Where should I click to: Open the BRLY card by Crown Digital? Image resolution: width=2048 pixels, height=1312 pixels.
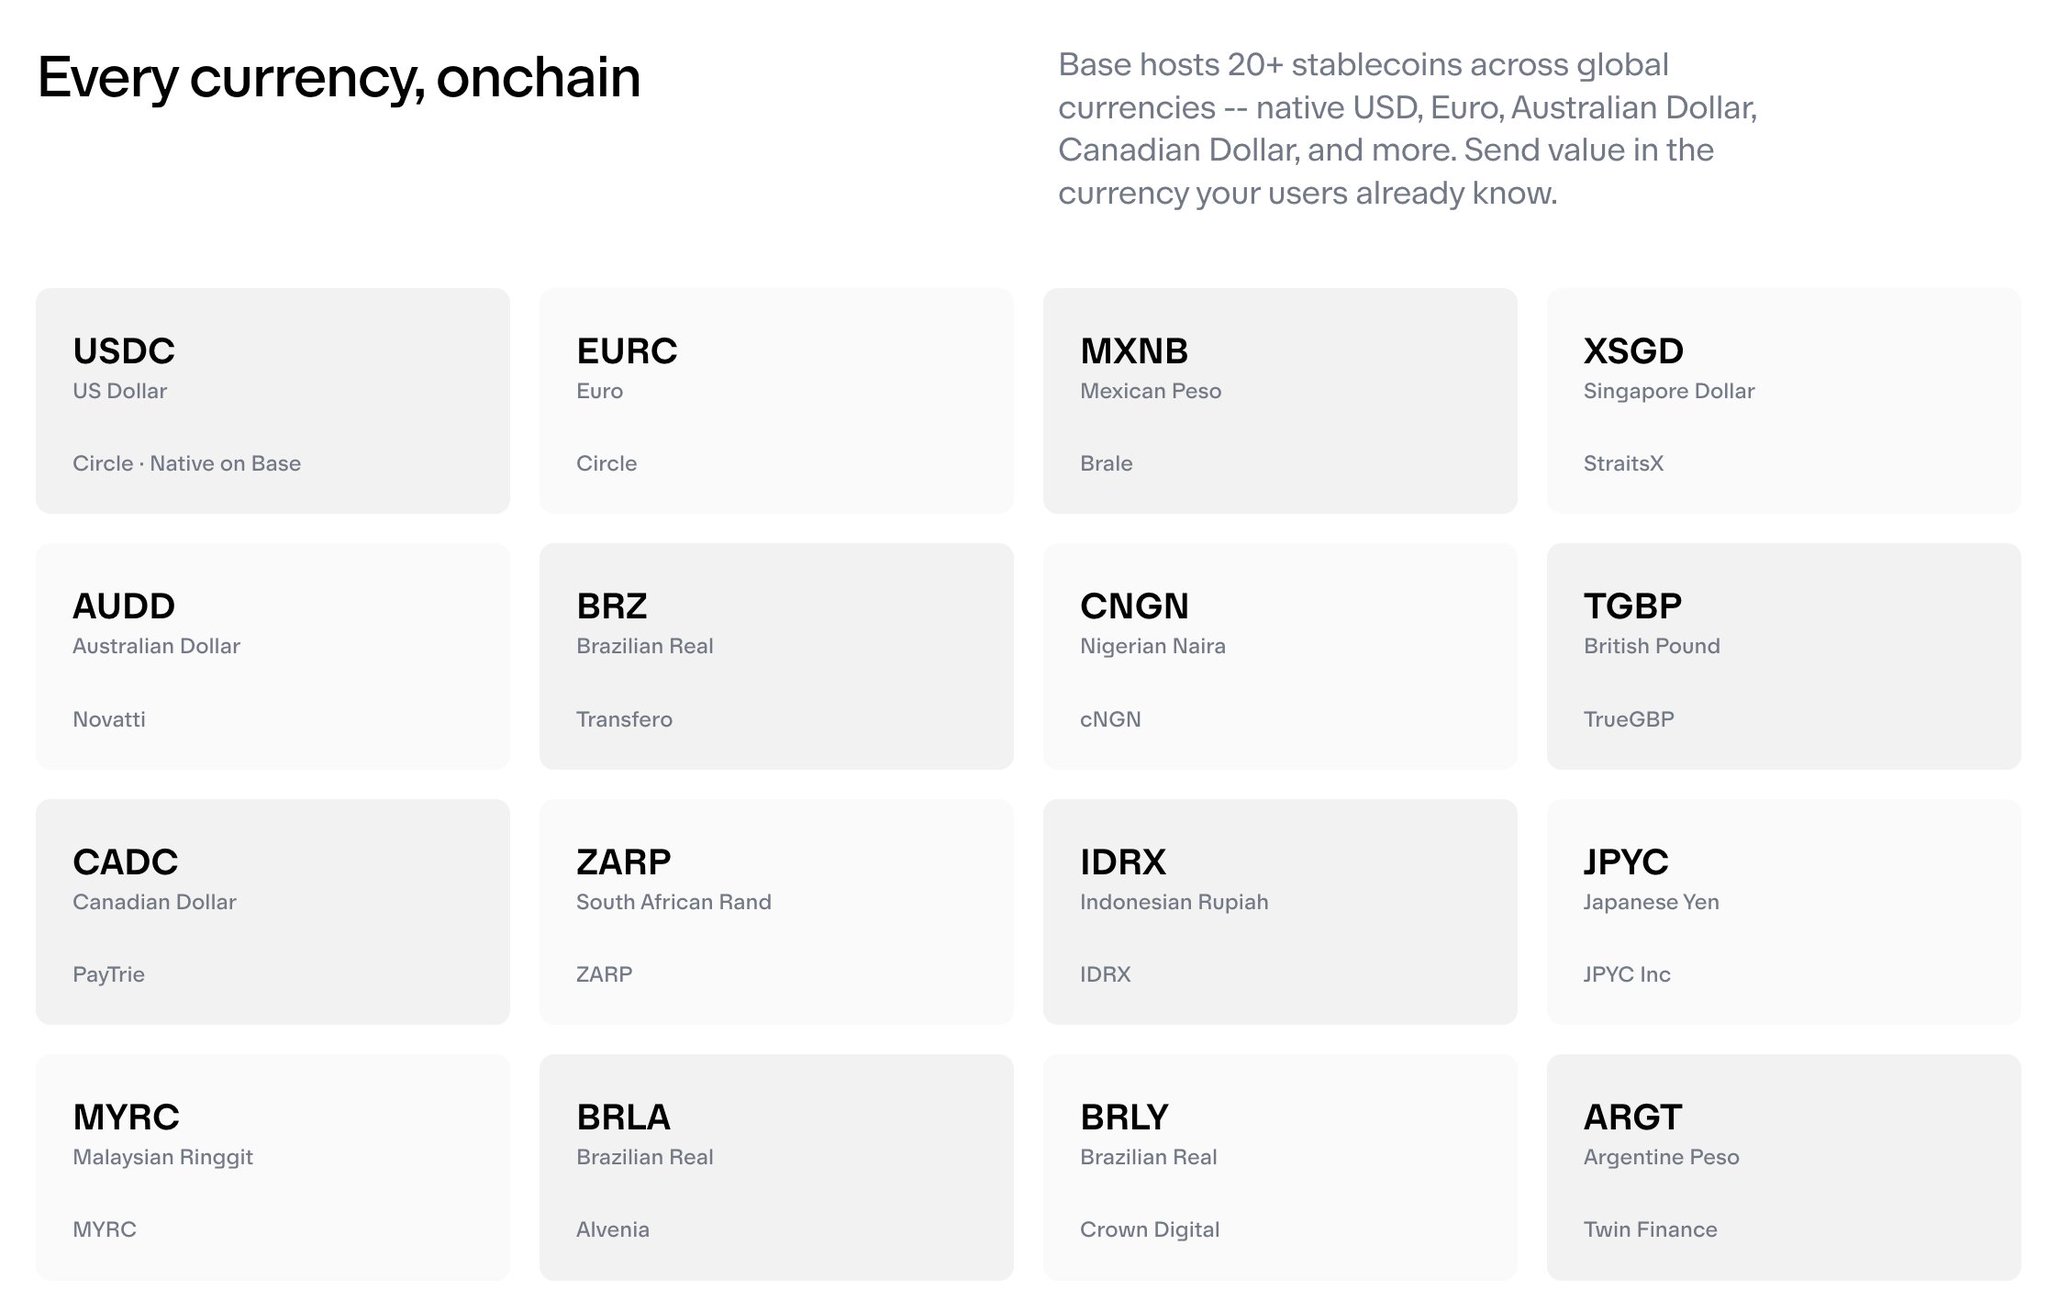(x=1279, y=1167)
